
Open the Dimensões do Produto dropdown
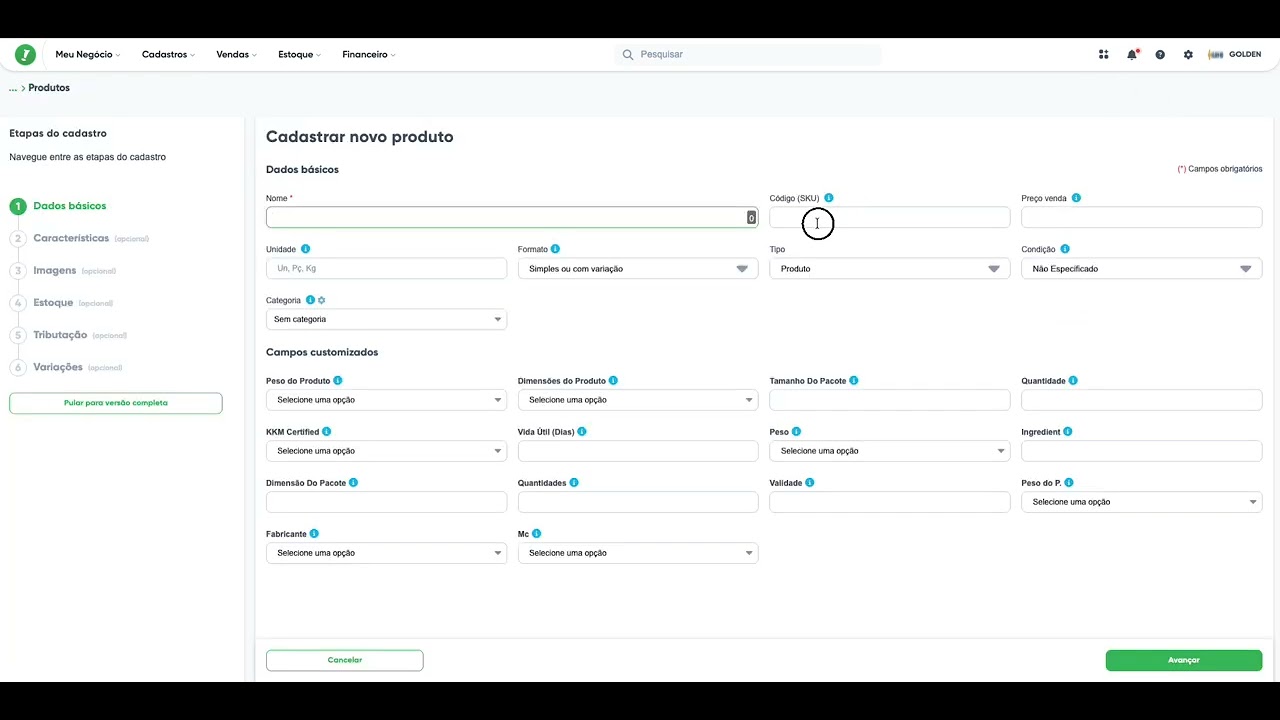[x=638, y=400]
